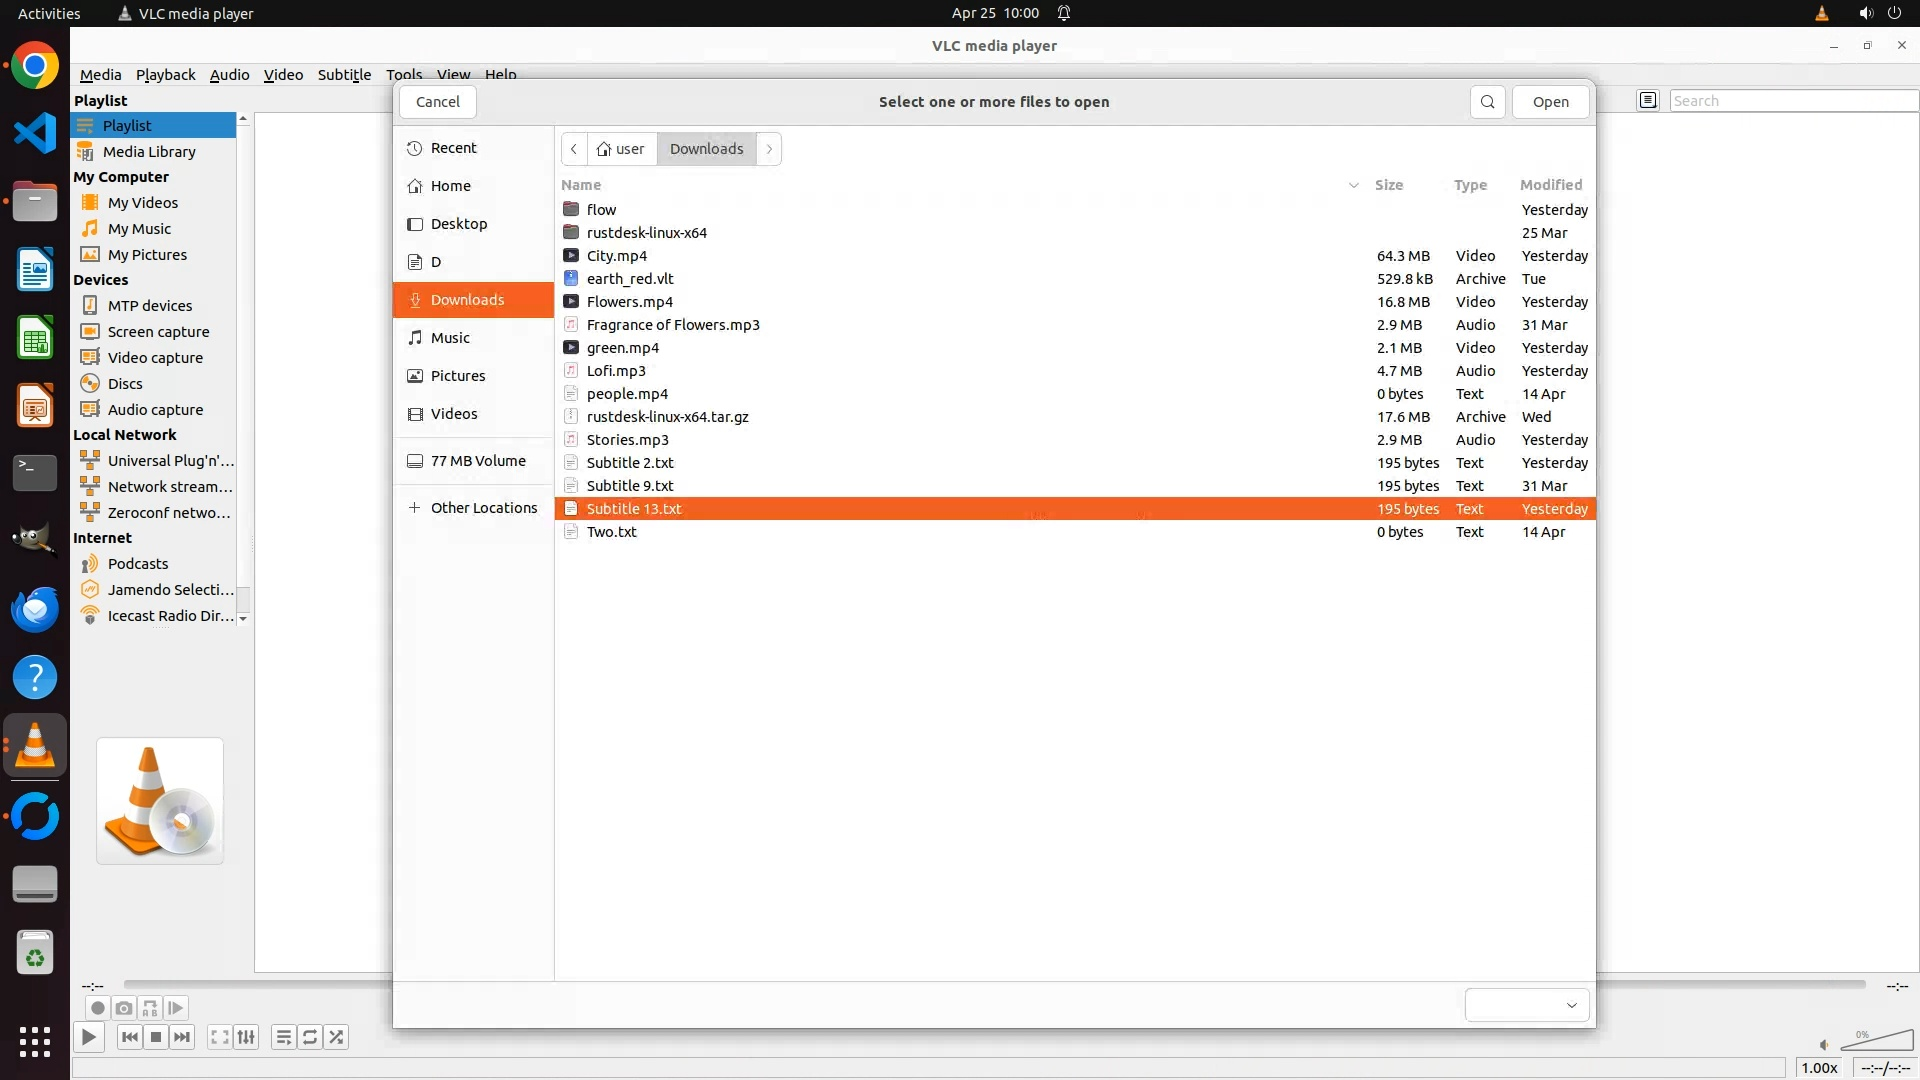Click the Cancel button
Image resolution: width=1920 pixels, height=1080 pixels.
click(x=437, y=102)
